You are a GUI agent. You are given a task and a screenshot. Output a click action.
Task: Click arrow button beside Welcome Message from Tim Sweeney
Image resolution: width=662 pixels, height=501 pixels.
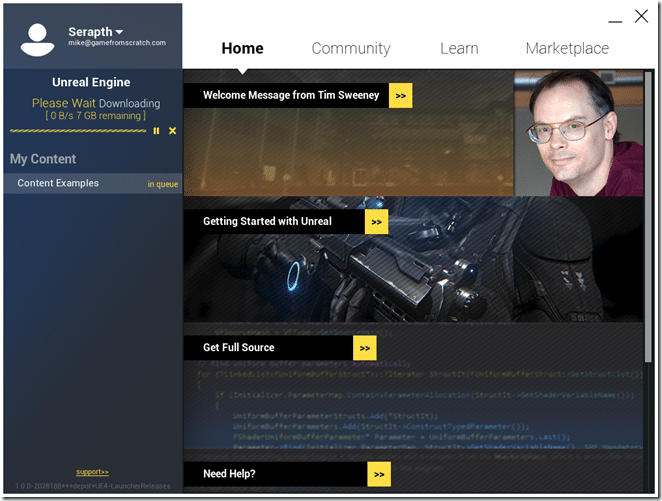pos(400,96)
